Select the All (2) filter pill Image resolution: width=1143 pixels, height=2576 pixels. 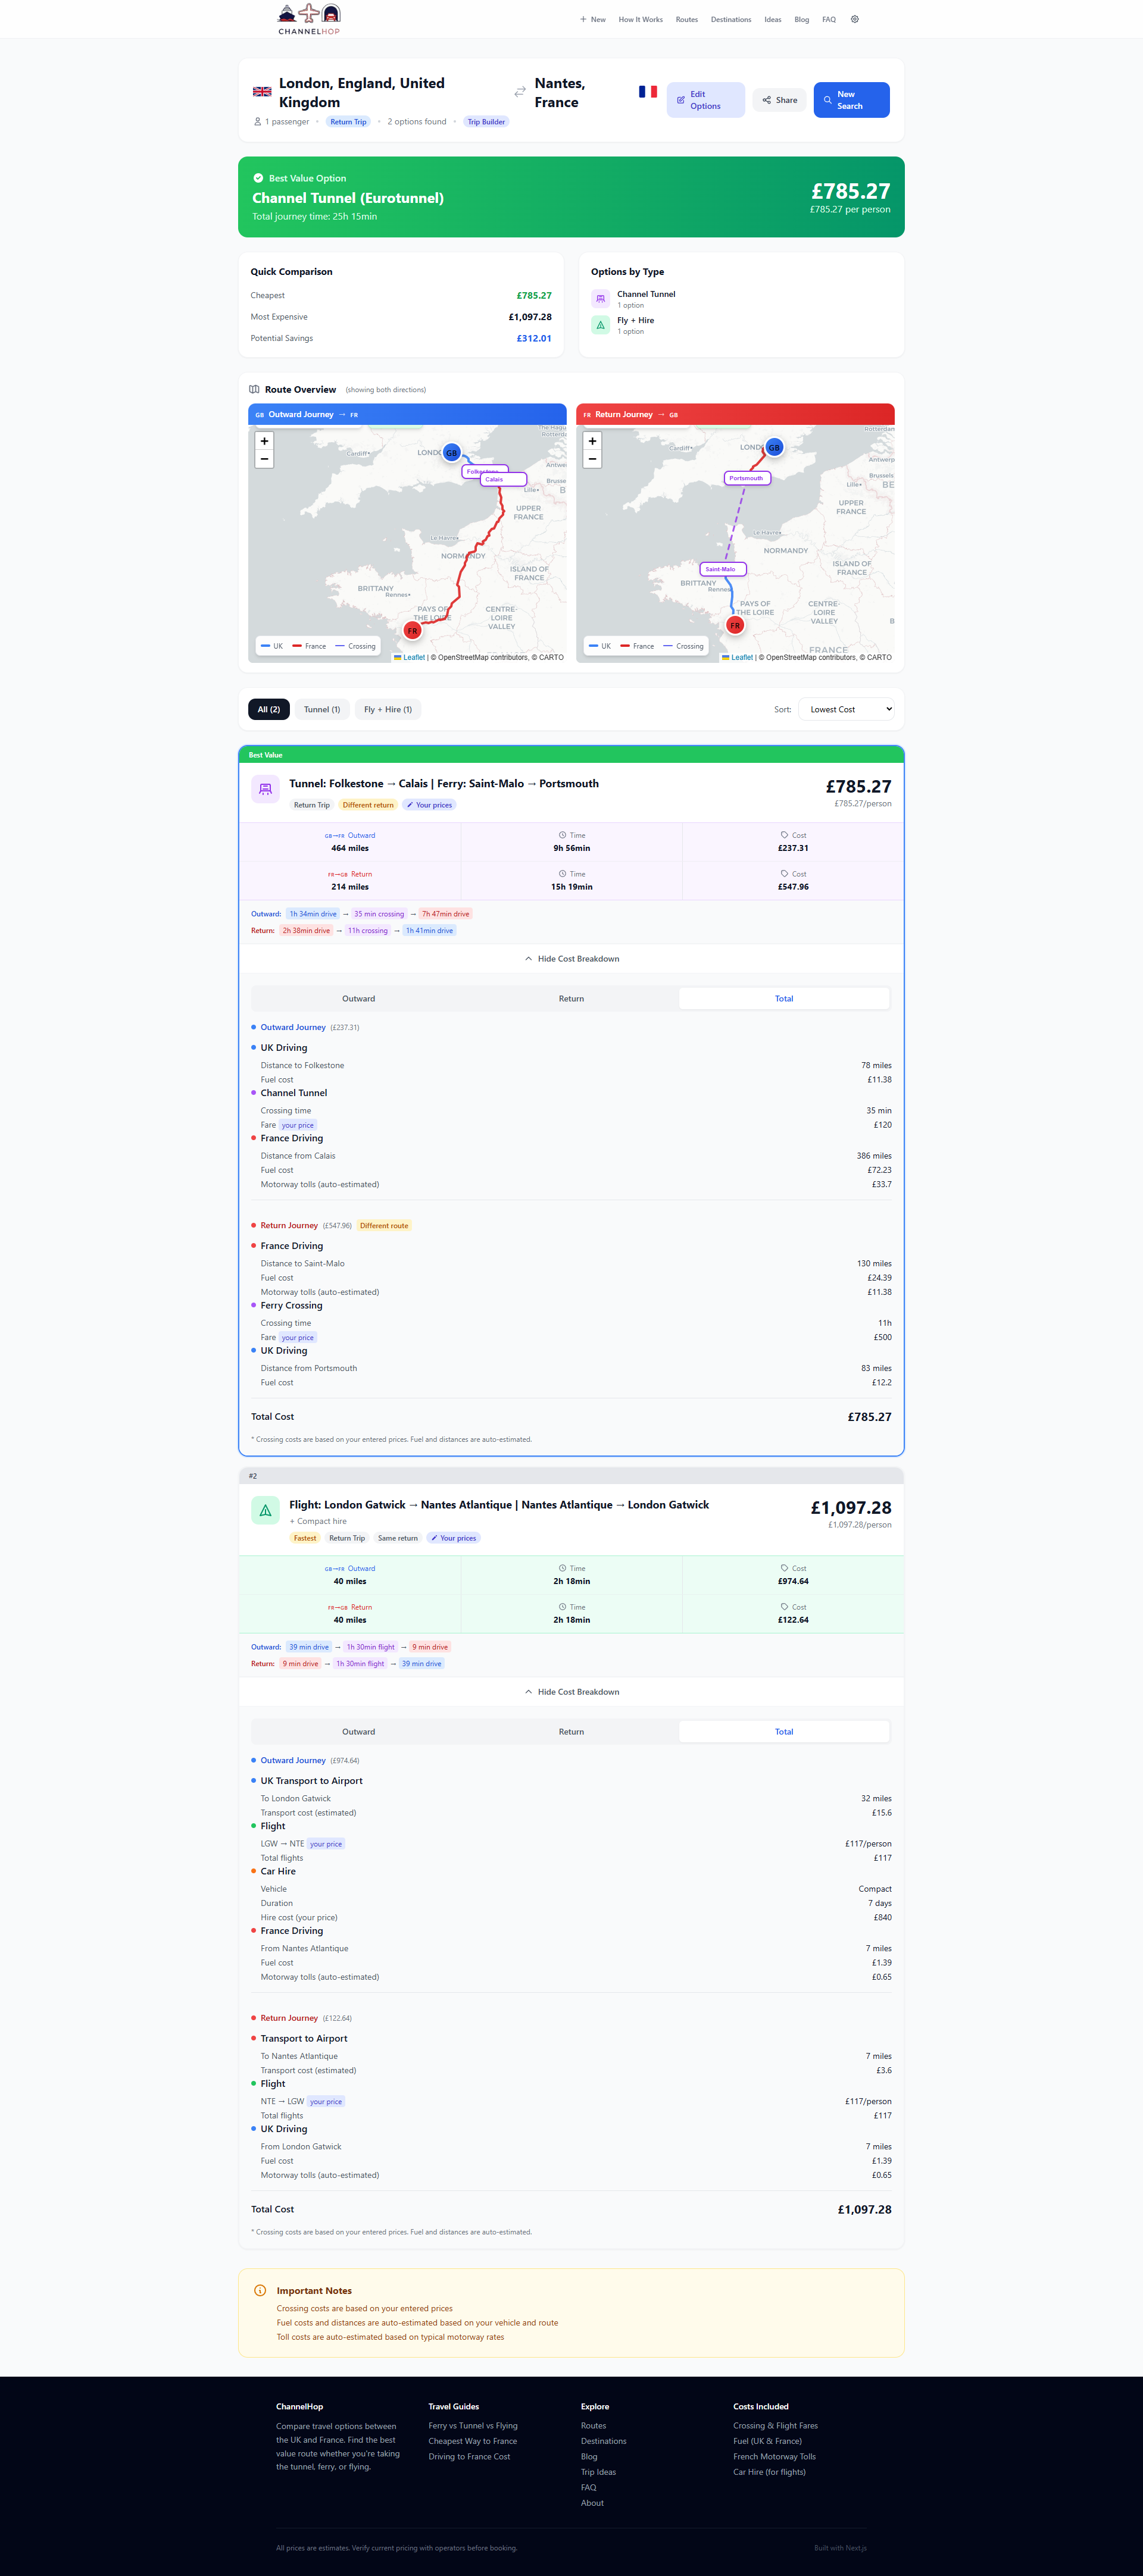pos(269,709)
